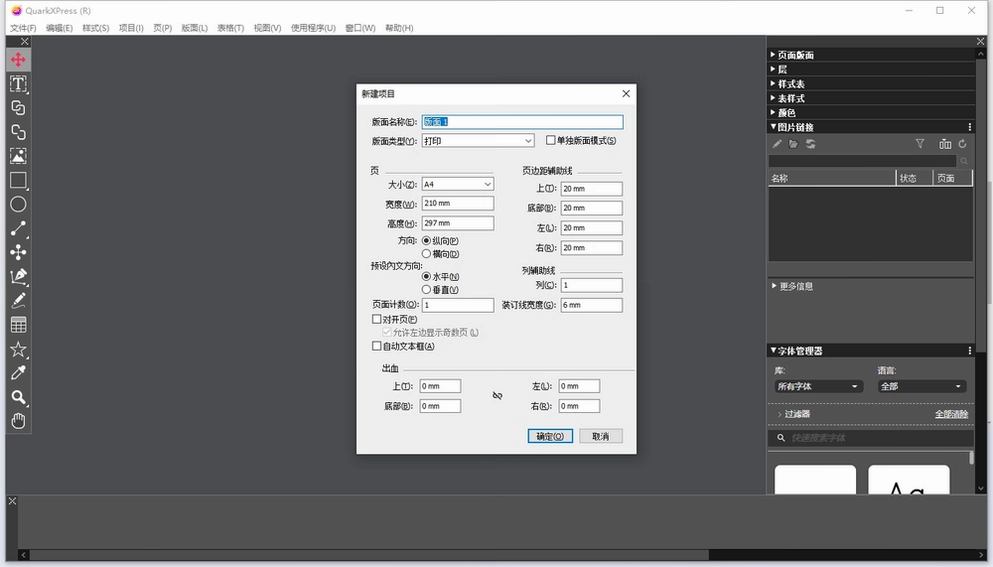
Task: Open the 文件(F) menu
Action: (x=23, y=28)
